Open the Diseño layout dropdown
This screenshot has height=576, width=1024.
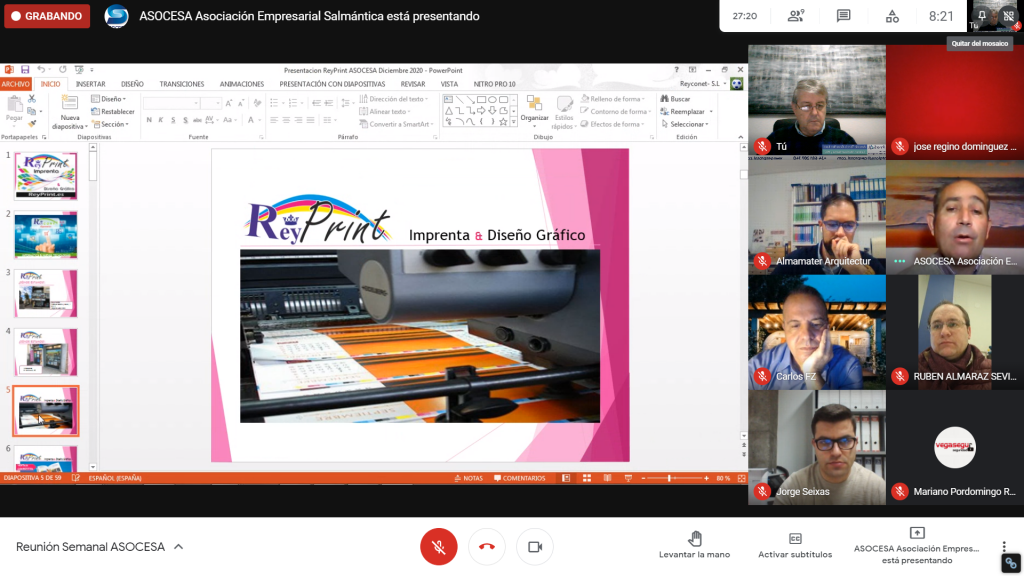(109, 99)
